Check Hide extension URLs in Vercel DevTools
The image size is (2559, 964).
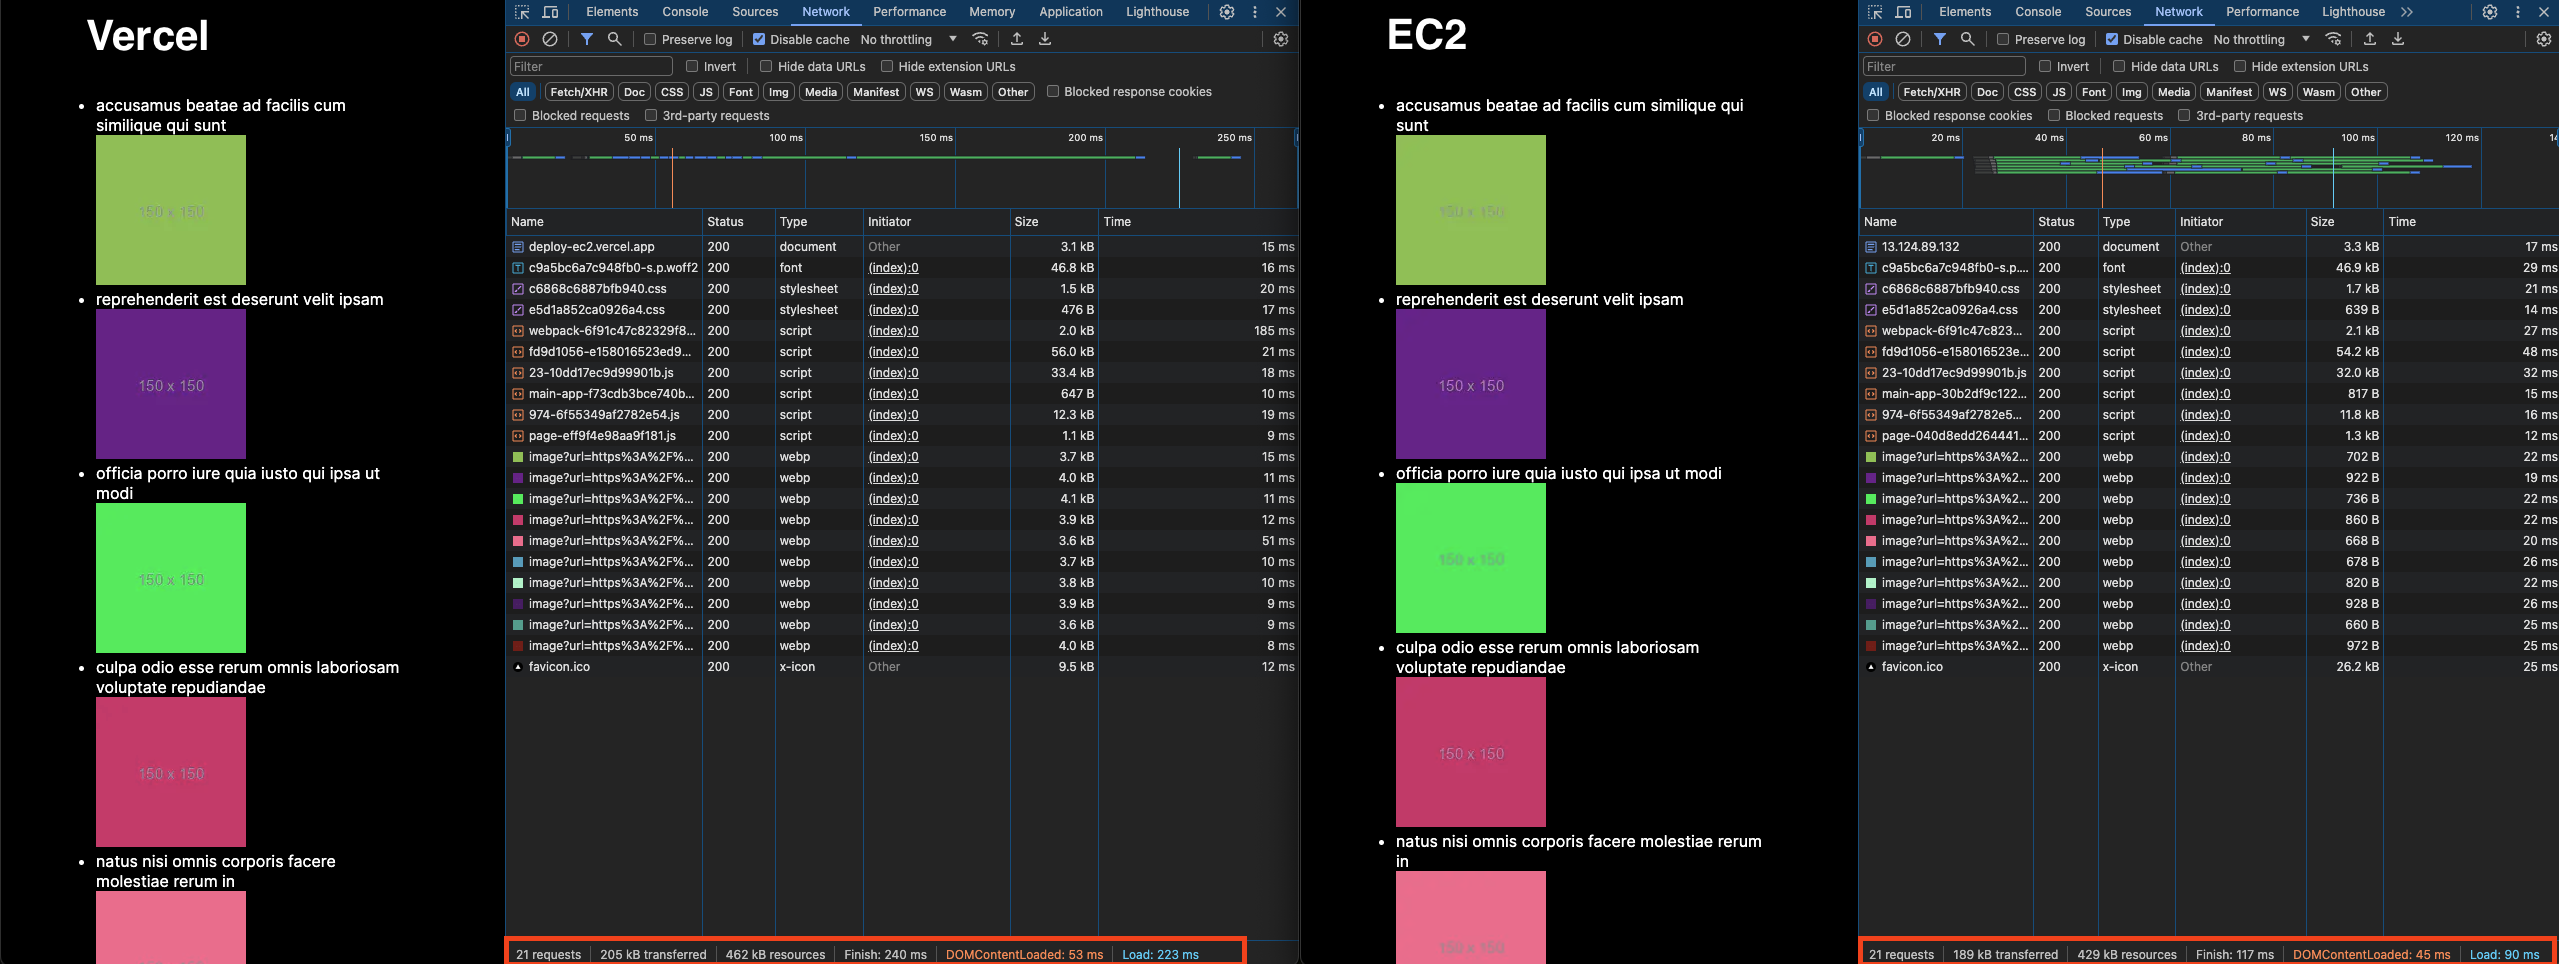887,67
